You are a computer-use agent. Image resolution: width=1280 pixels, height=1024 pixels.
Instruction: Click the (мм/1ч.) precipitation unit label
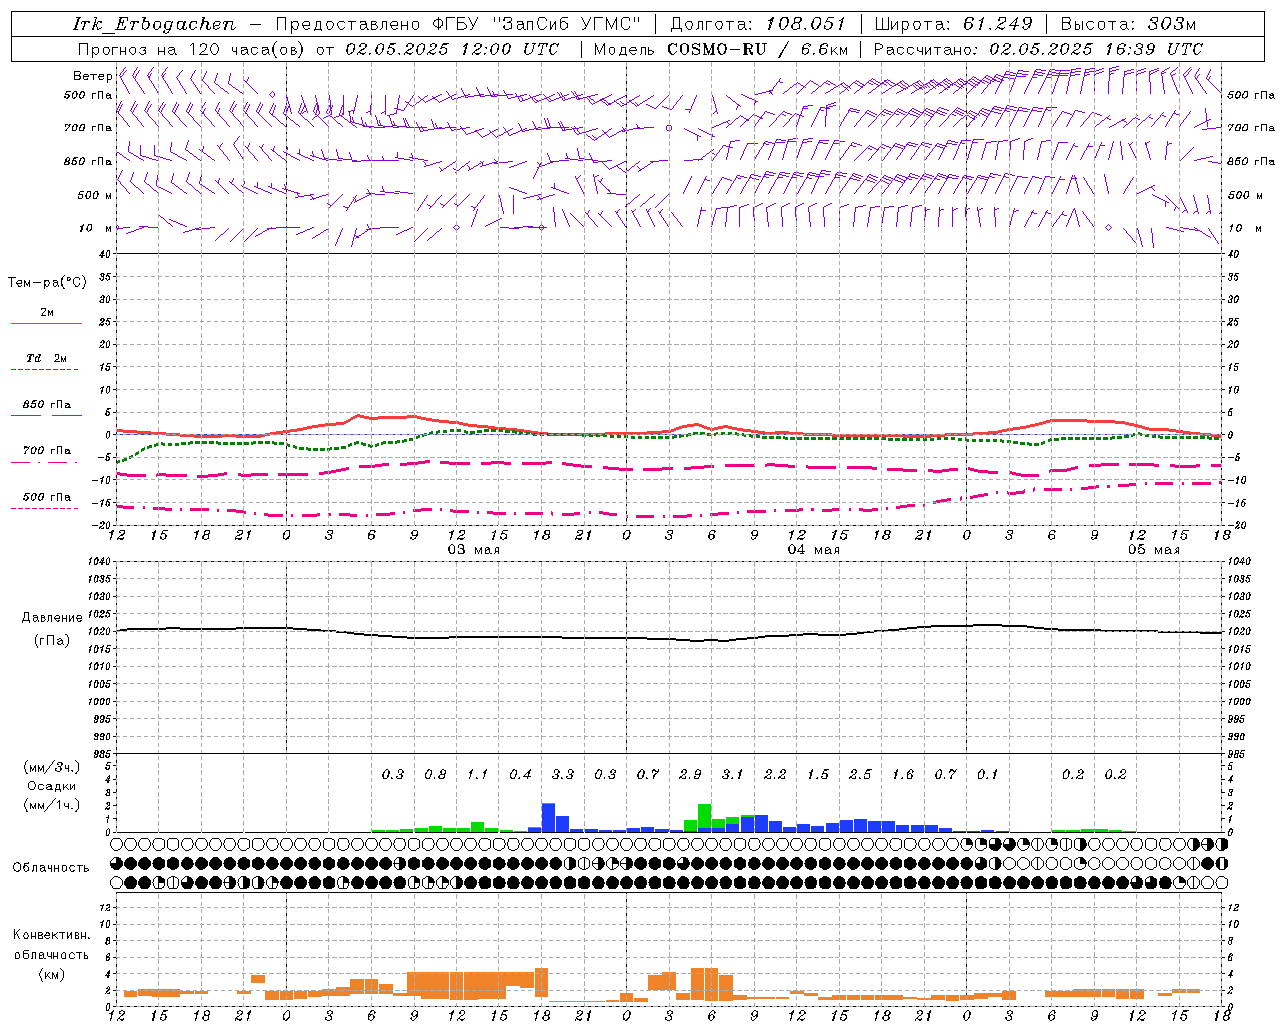click(x=51, y=805)
